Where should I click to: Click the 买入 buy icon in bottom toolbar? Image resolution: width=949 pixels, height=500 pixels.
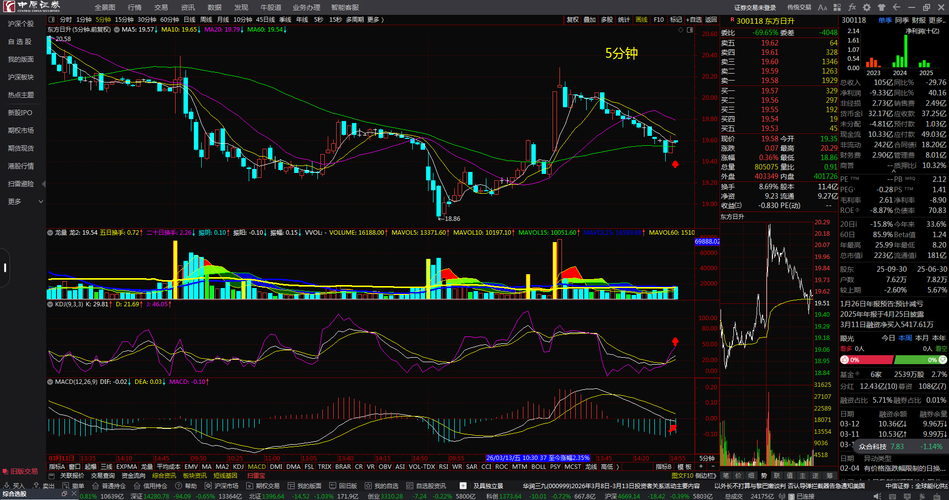15,486
